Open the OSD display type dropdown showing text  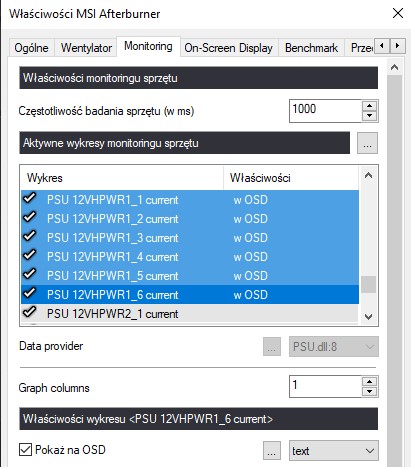334,451
